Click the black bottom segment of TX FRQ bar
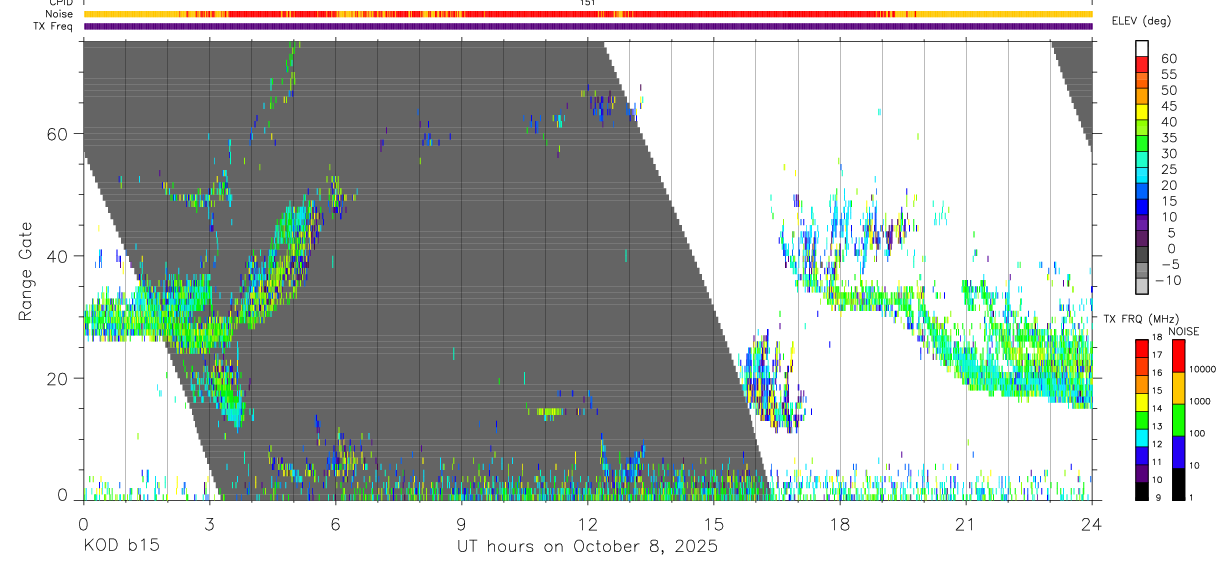This screenshot has height=567, width=1228. (x=1141, y=489)
